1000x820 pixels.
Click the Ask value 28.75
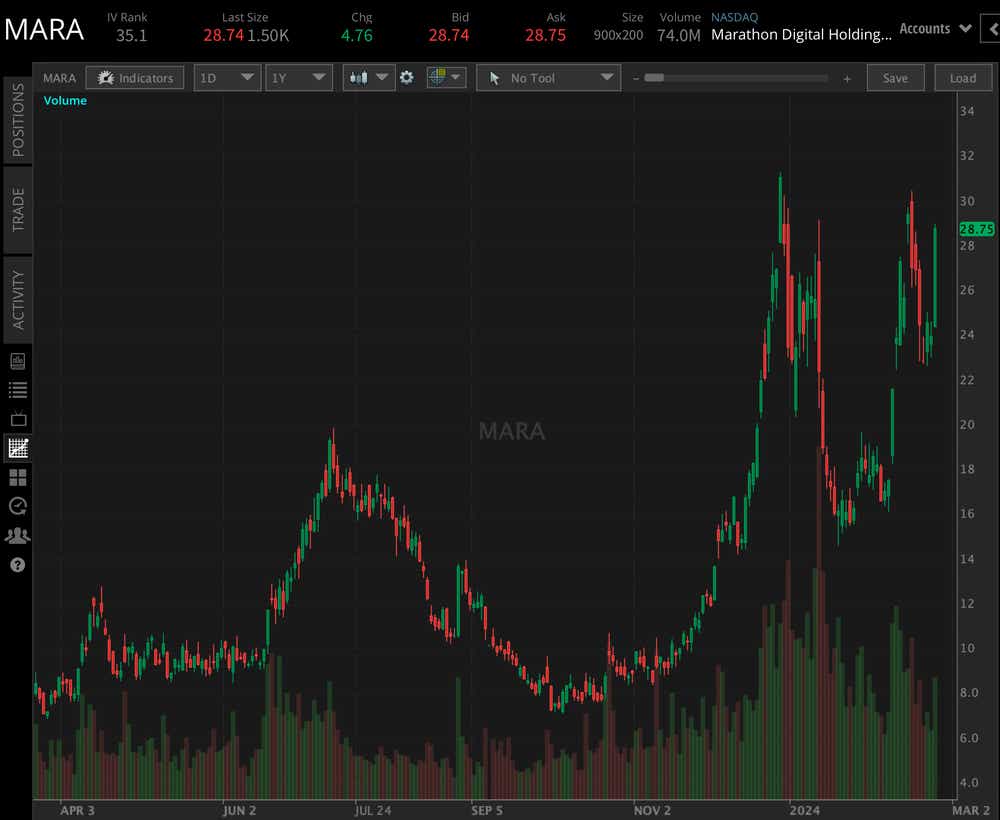[x=545, y=36]
